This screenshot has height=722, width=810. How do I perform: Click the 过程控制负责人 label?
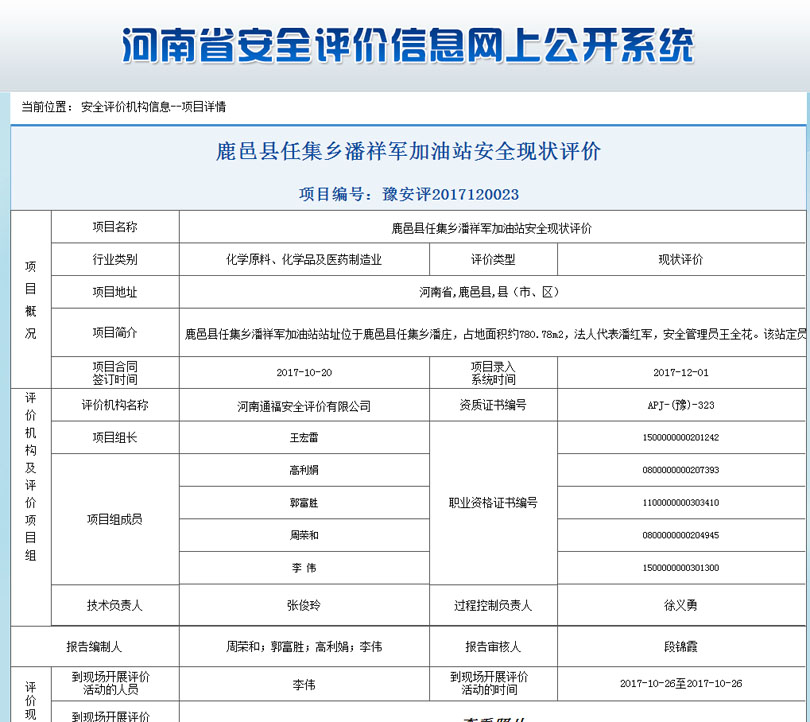click(493, 605)
